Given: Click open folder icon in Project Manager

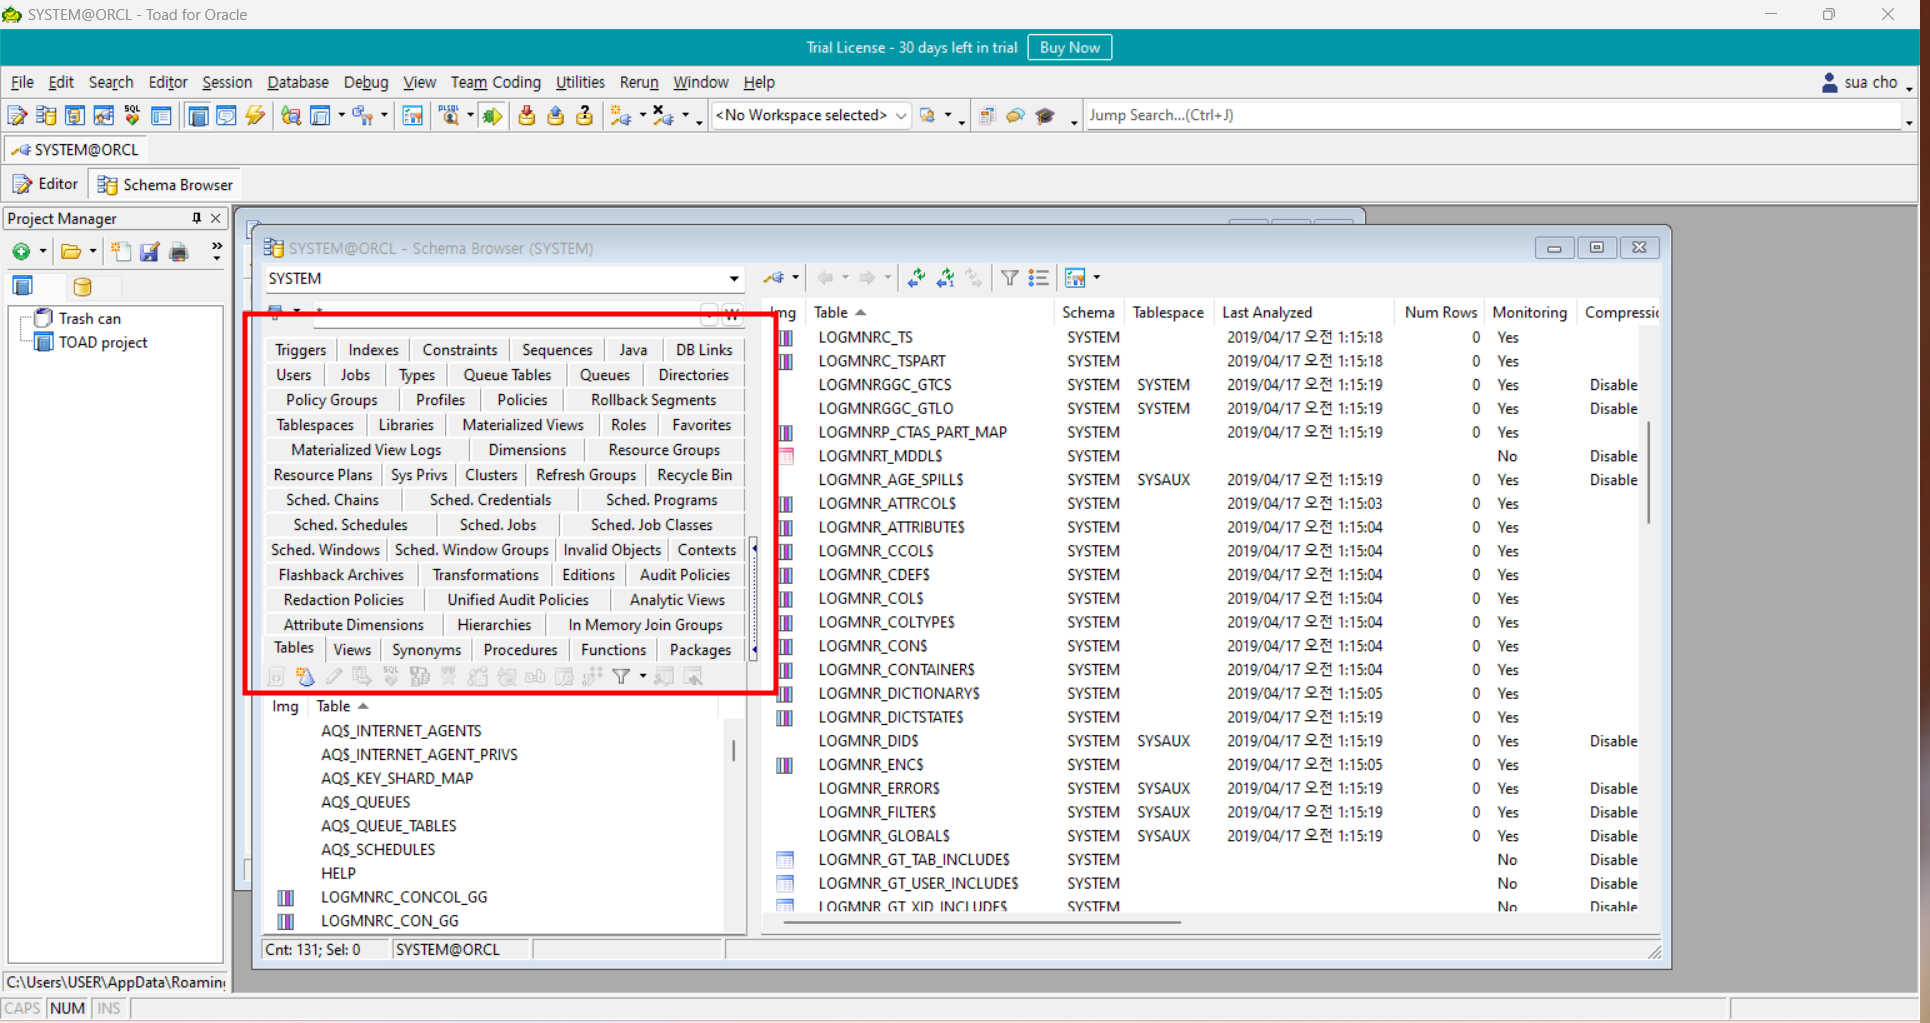Looking at the screenshot, I should click(70, 252).
